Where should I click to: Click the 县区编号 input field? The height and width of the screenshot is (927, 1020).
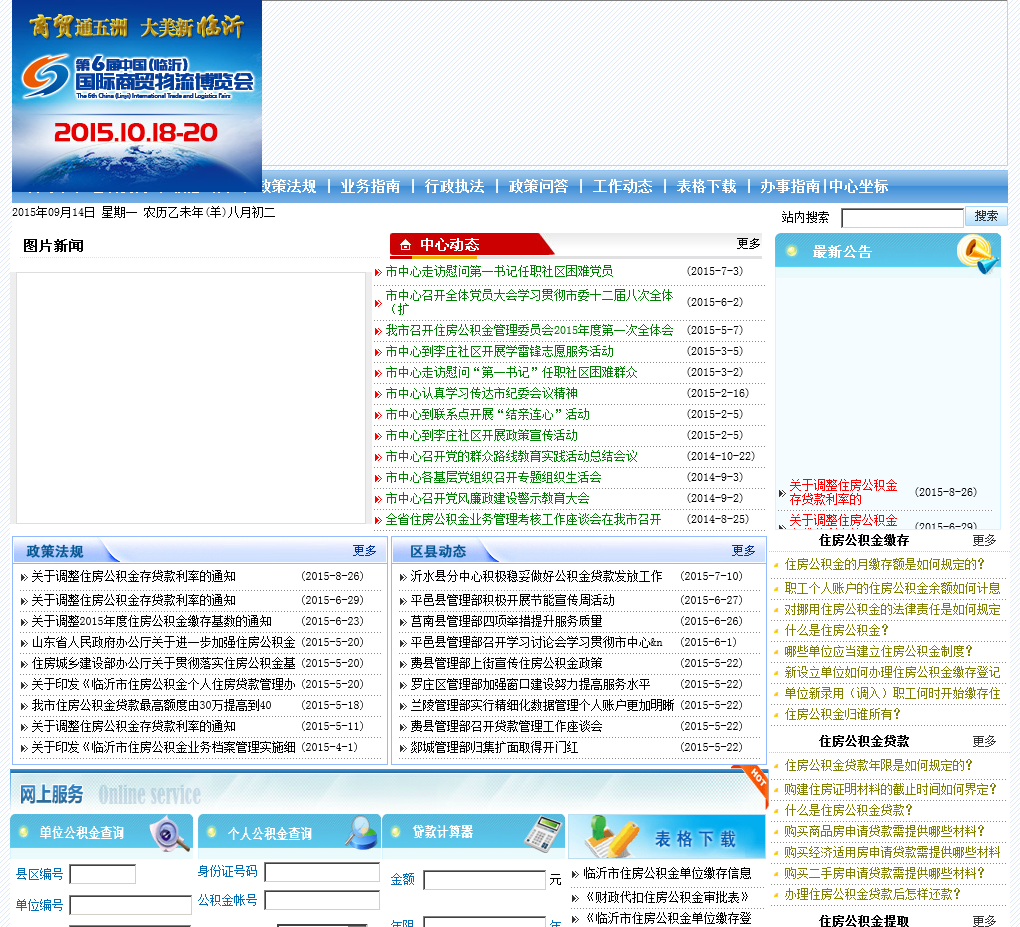[x=103, y=874]
